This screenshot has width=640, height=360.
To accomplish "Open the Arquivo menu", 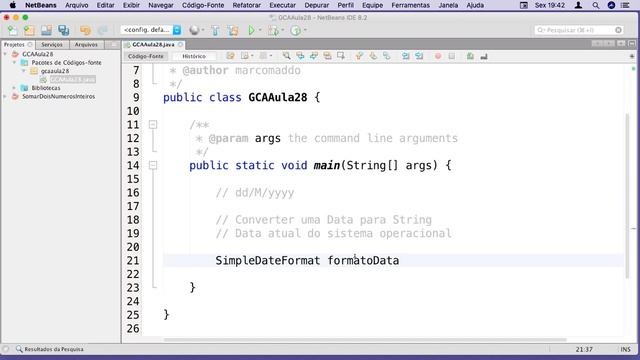I will pyautogui.click(x=76, y=5).
